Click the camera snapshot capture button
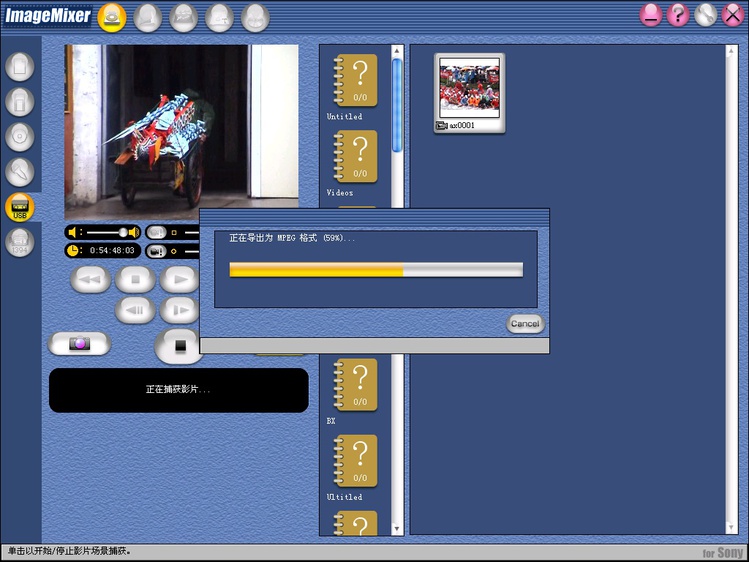The height and width of the screenshot is (562, 749). click(x=80, y=343)
